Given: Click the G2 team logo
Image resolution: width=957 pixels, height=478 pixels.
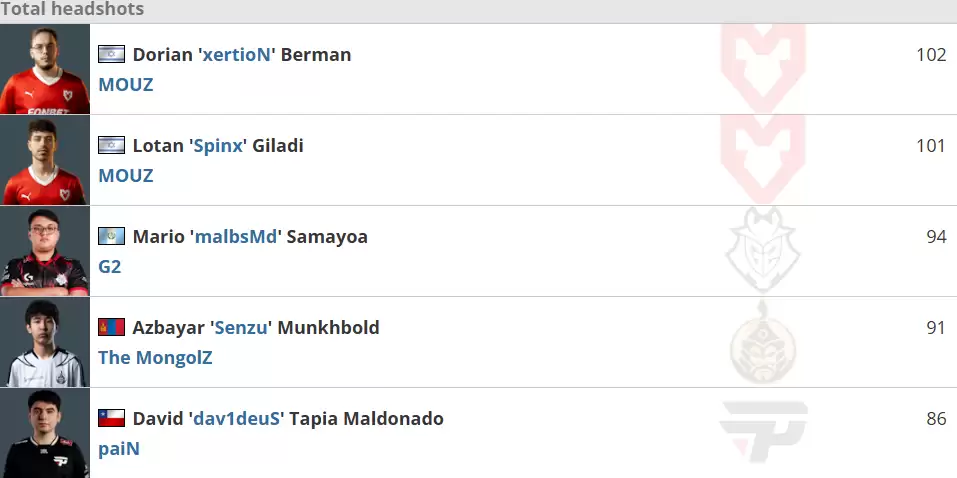Looking at the screenshot, I should (762, 250).
